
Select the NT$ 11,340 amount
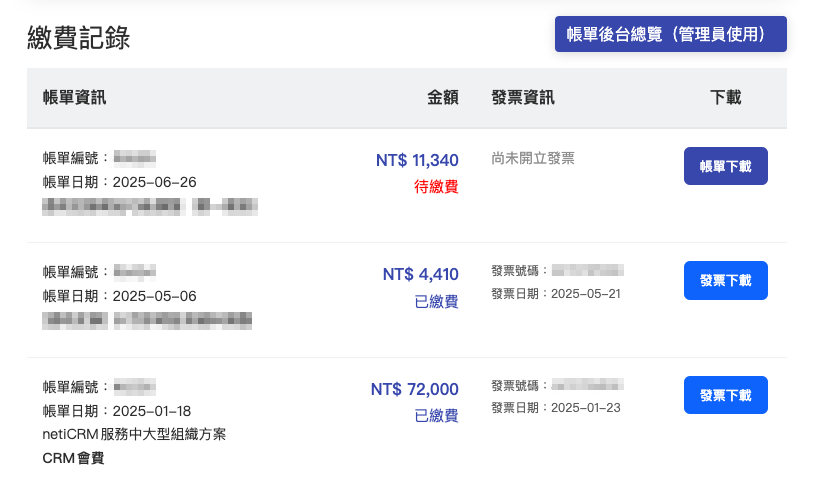click(417, 160)
